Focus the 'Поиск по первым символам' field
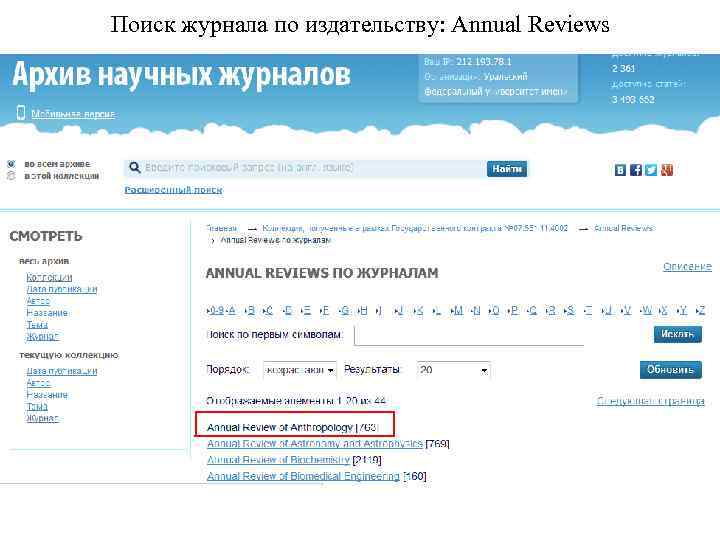Screen dimensions: 720x540 (469, 335)
